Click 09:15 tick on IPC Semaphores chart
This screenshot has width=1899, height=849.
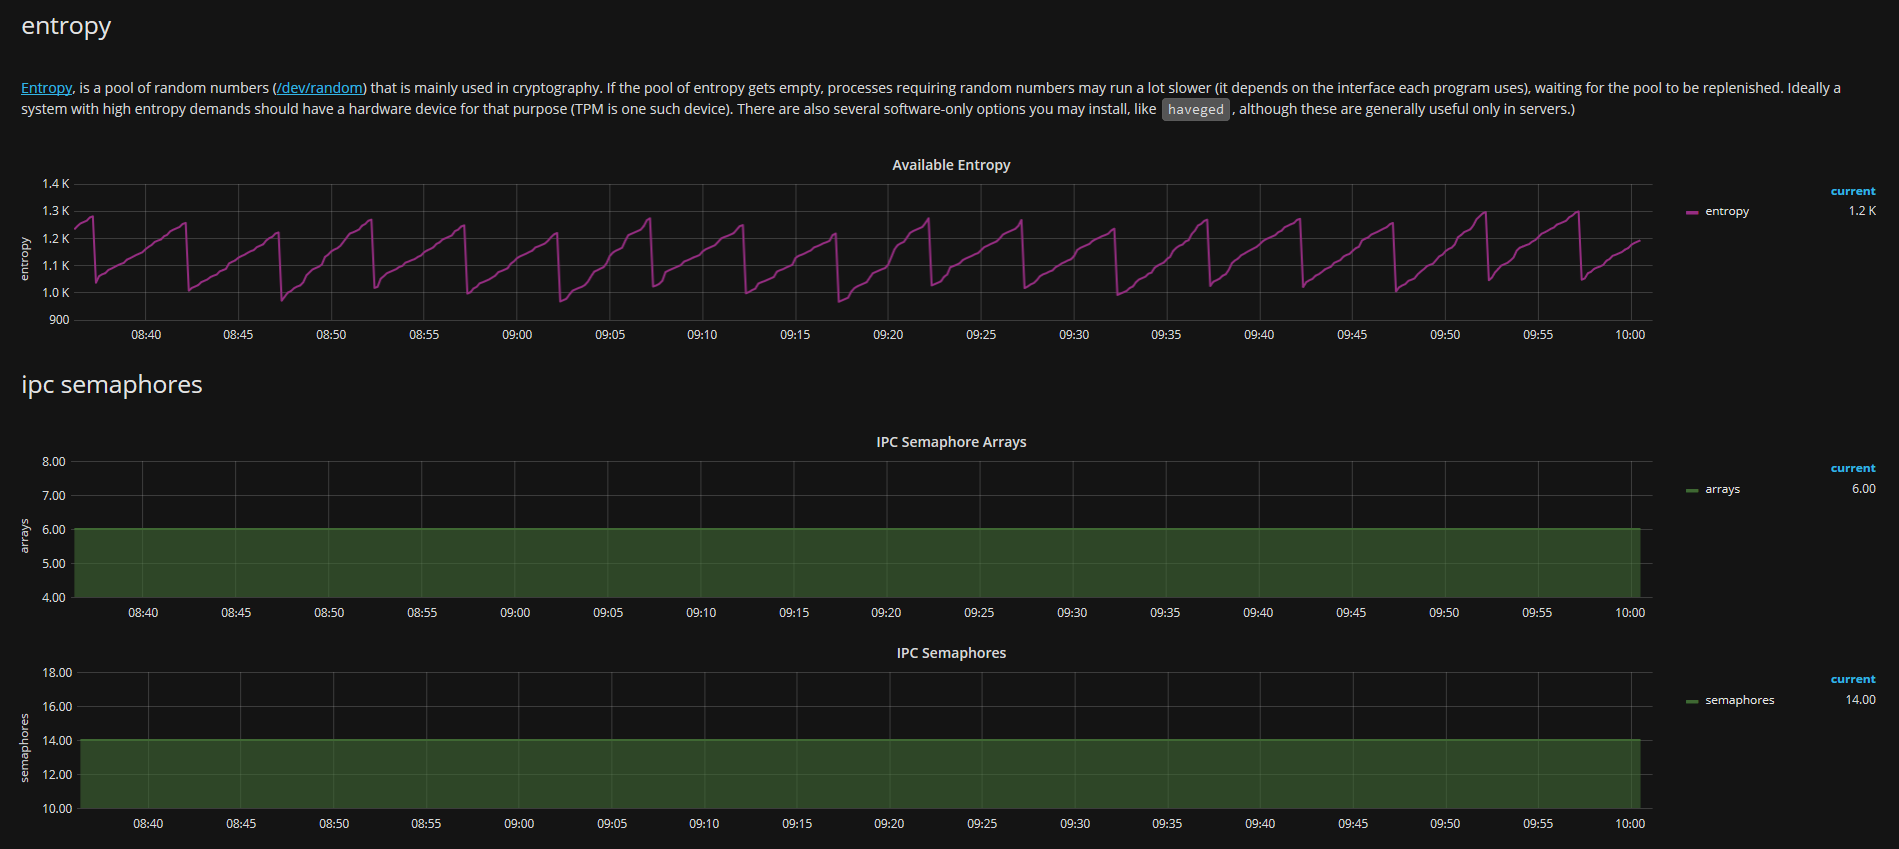pos(797,824)
